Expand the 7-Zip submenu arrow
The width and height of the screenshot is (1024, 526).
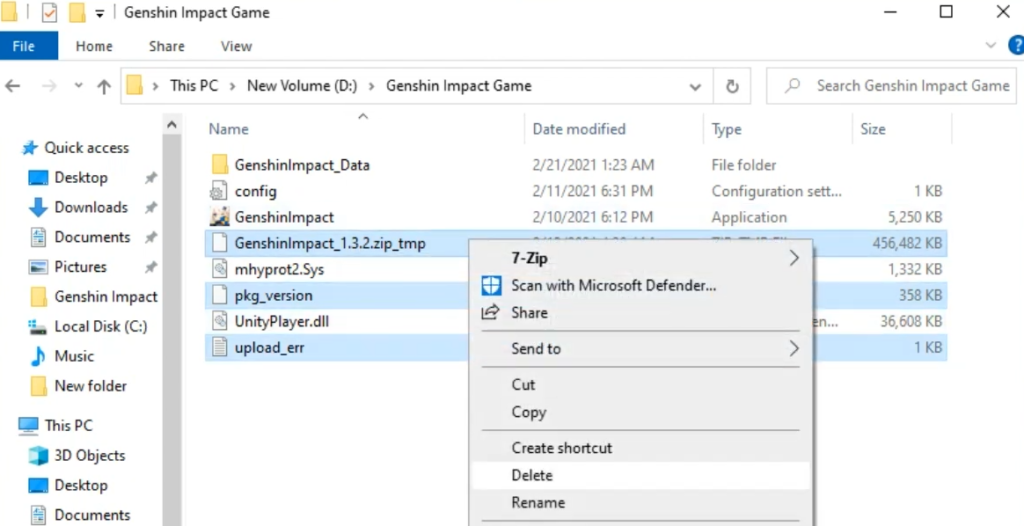[794, 258]
